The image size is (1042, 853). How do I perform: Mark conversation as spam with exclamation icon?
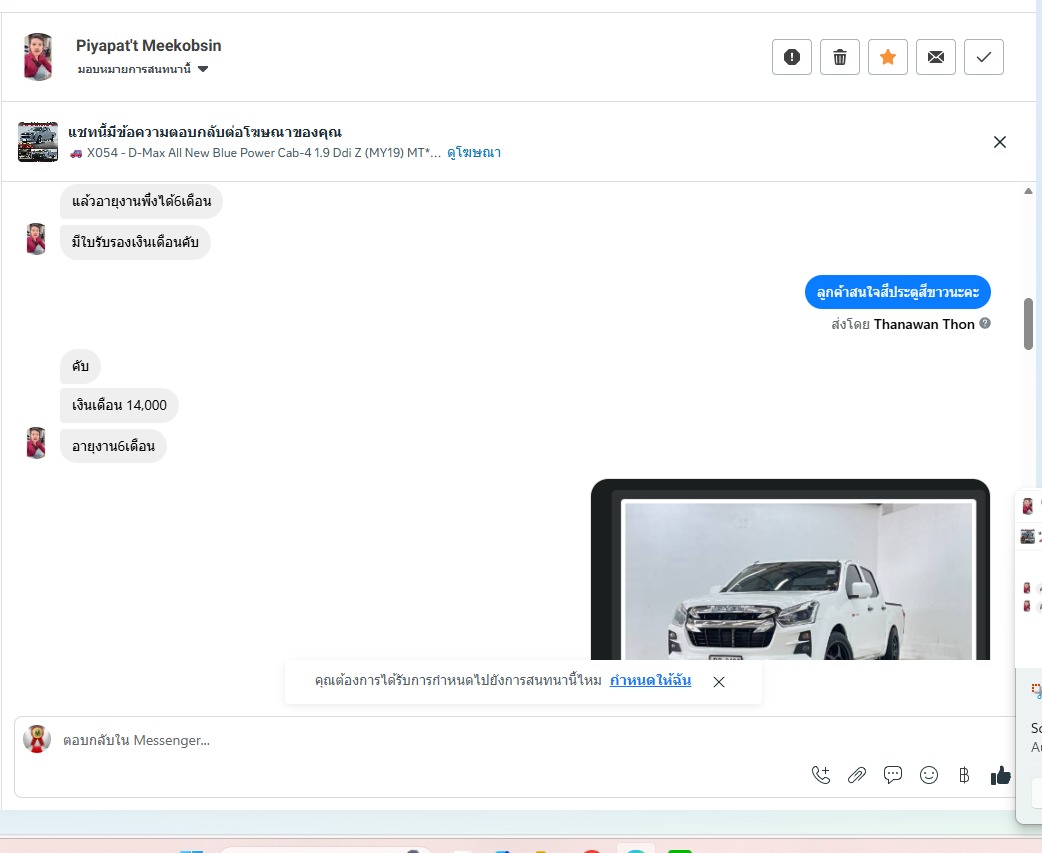coord(791,57)
